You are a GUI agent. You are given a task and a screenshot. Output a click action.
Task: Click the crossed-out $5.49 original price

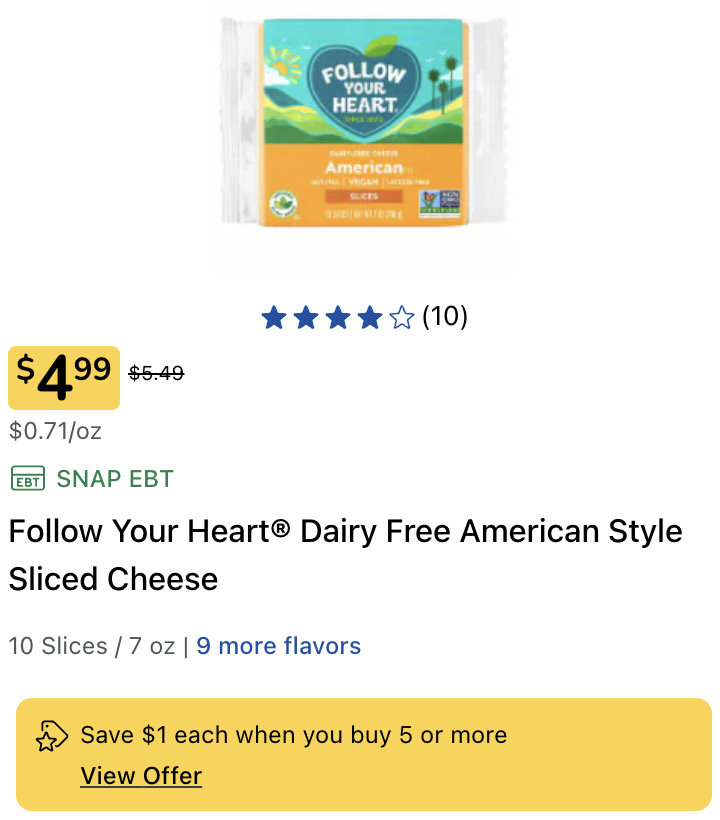click(x=156, y=373)
